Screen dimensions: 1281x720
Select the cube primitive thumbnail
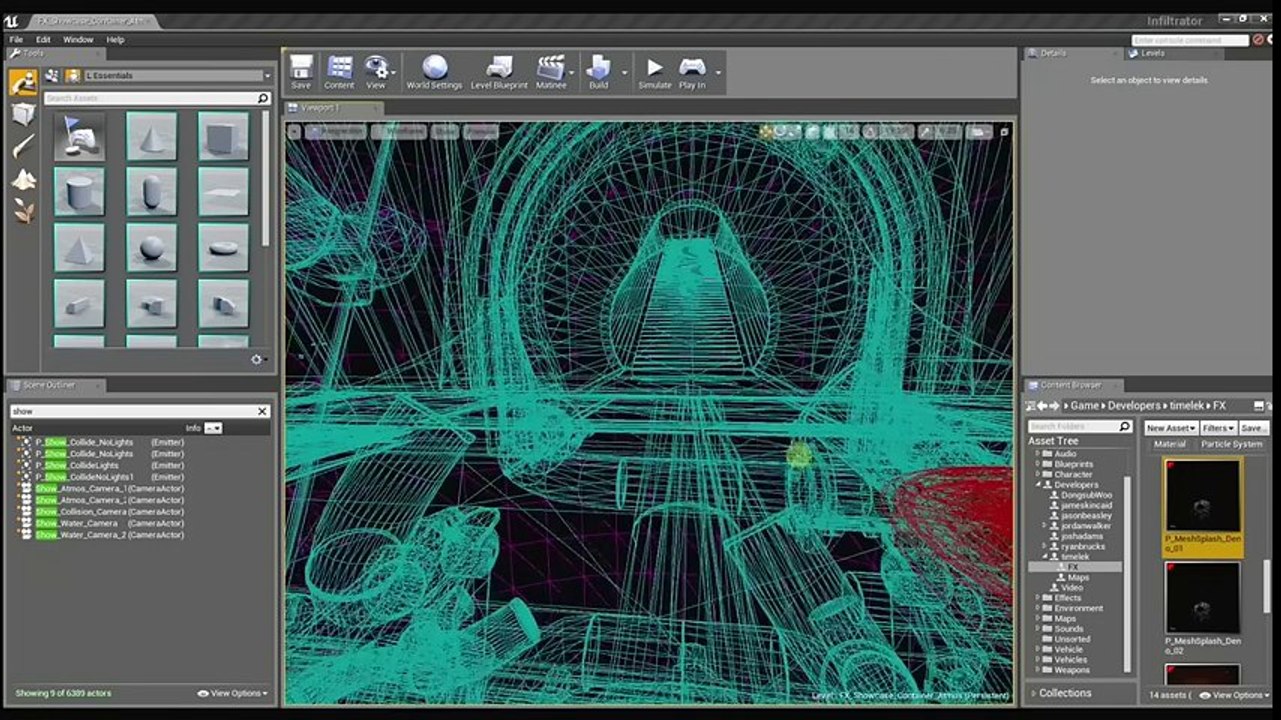point(224,136)
